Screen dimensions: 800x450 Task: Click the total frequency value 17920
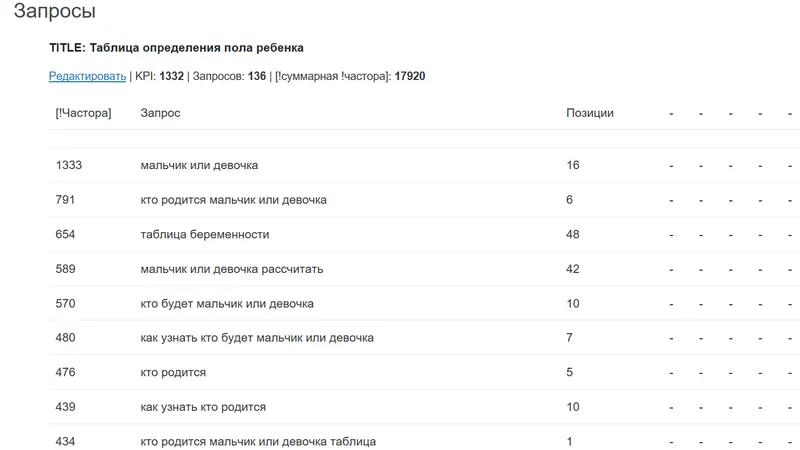pyautogui.click(x=410, y=76)
